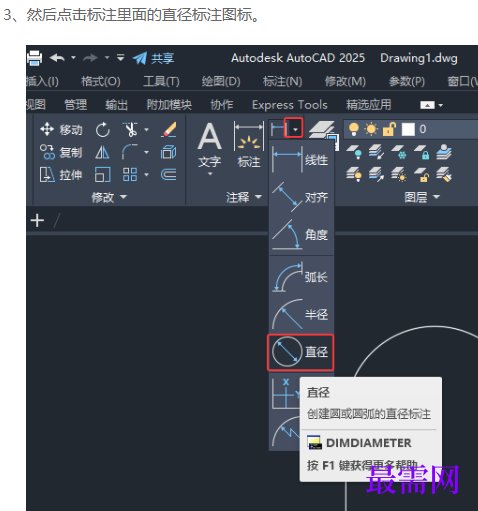Select the Erase tool icon

click(x=169, y=129)
